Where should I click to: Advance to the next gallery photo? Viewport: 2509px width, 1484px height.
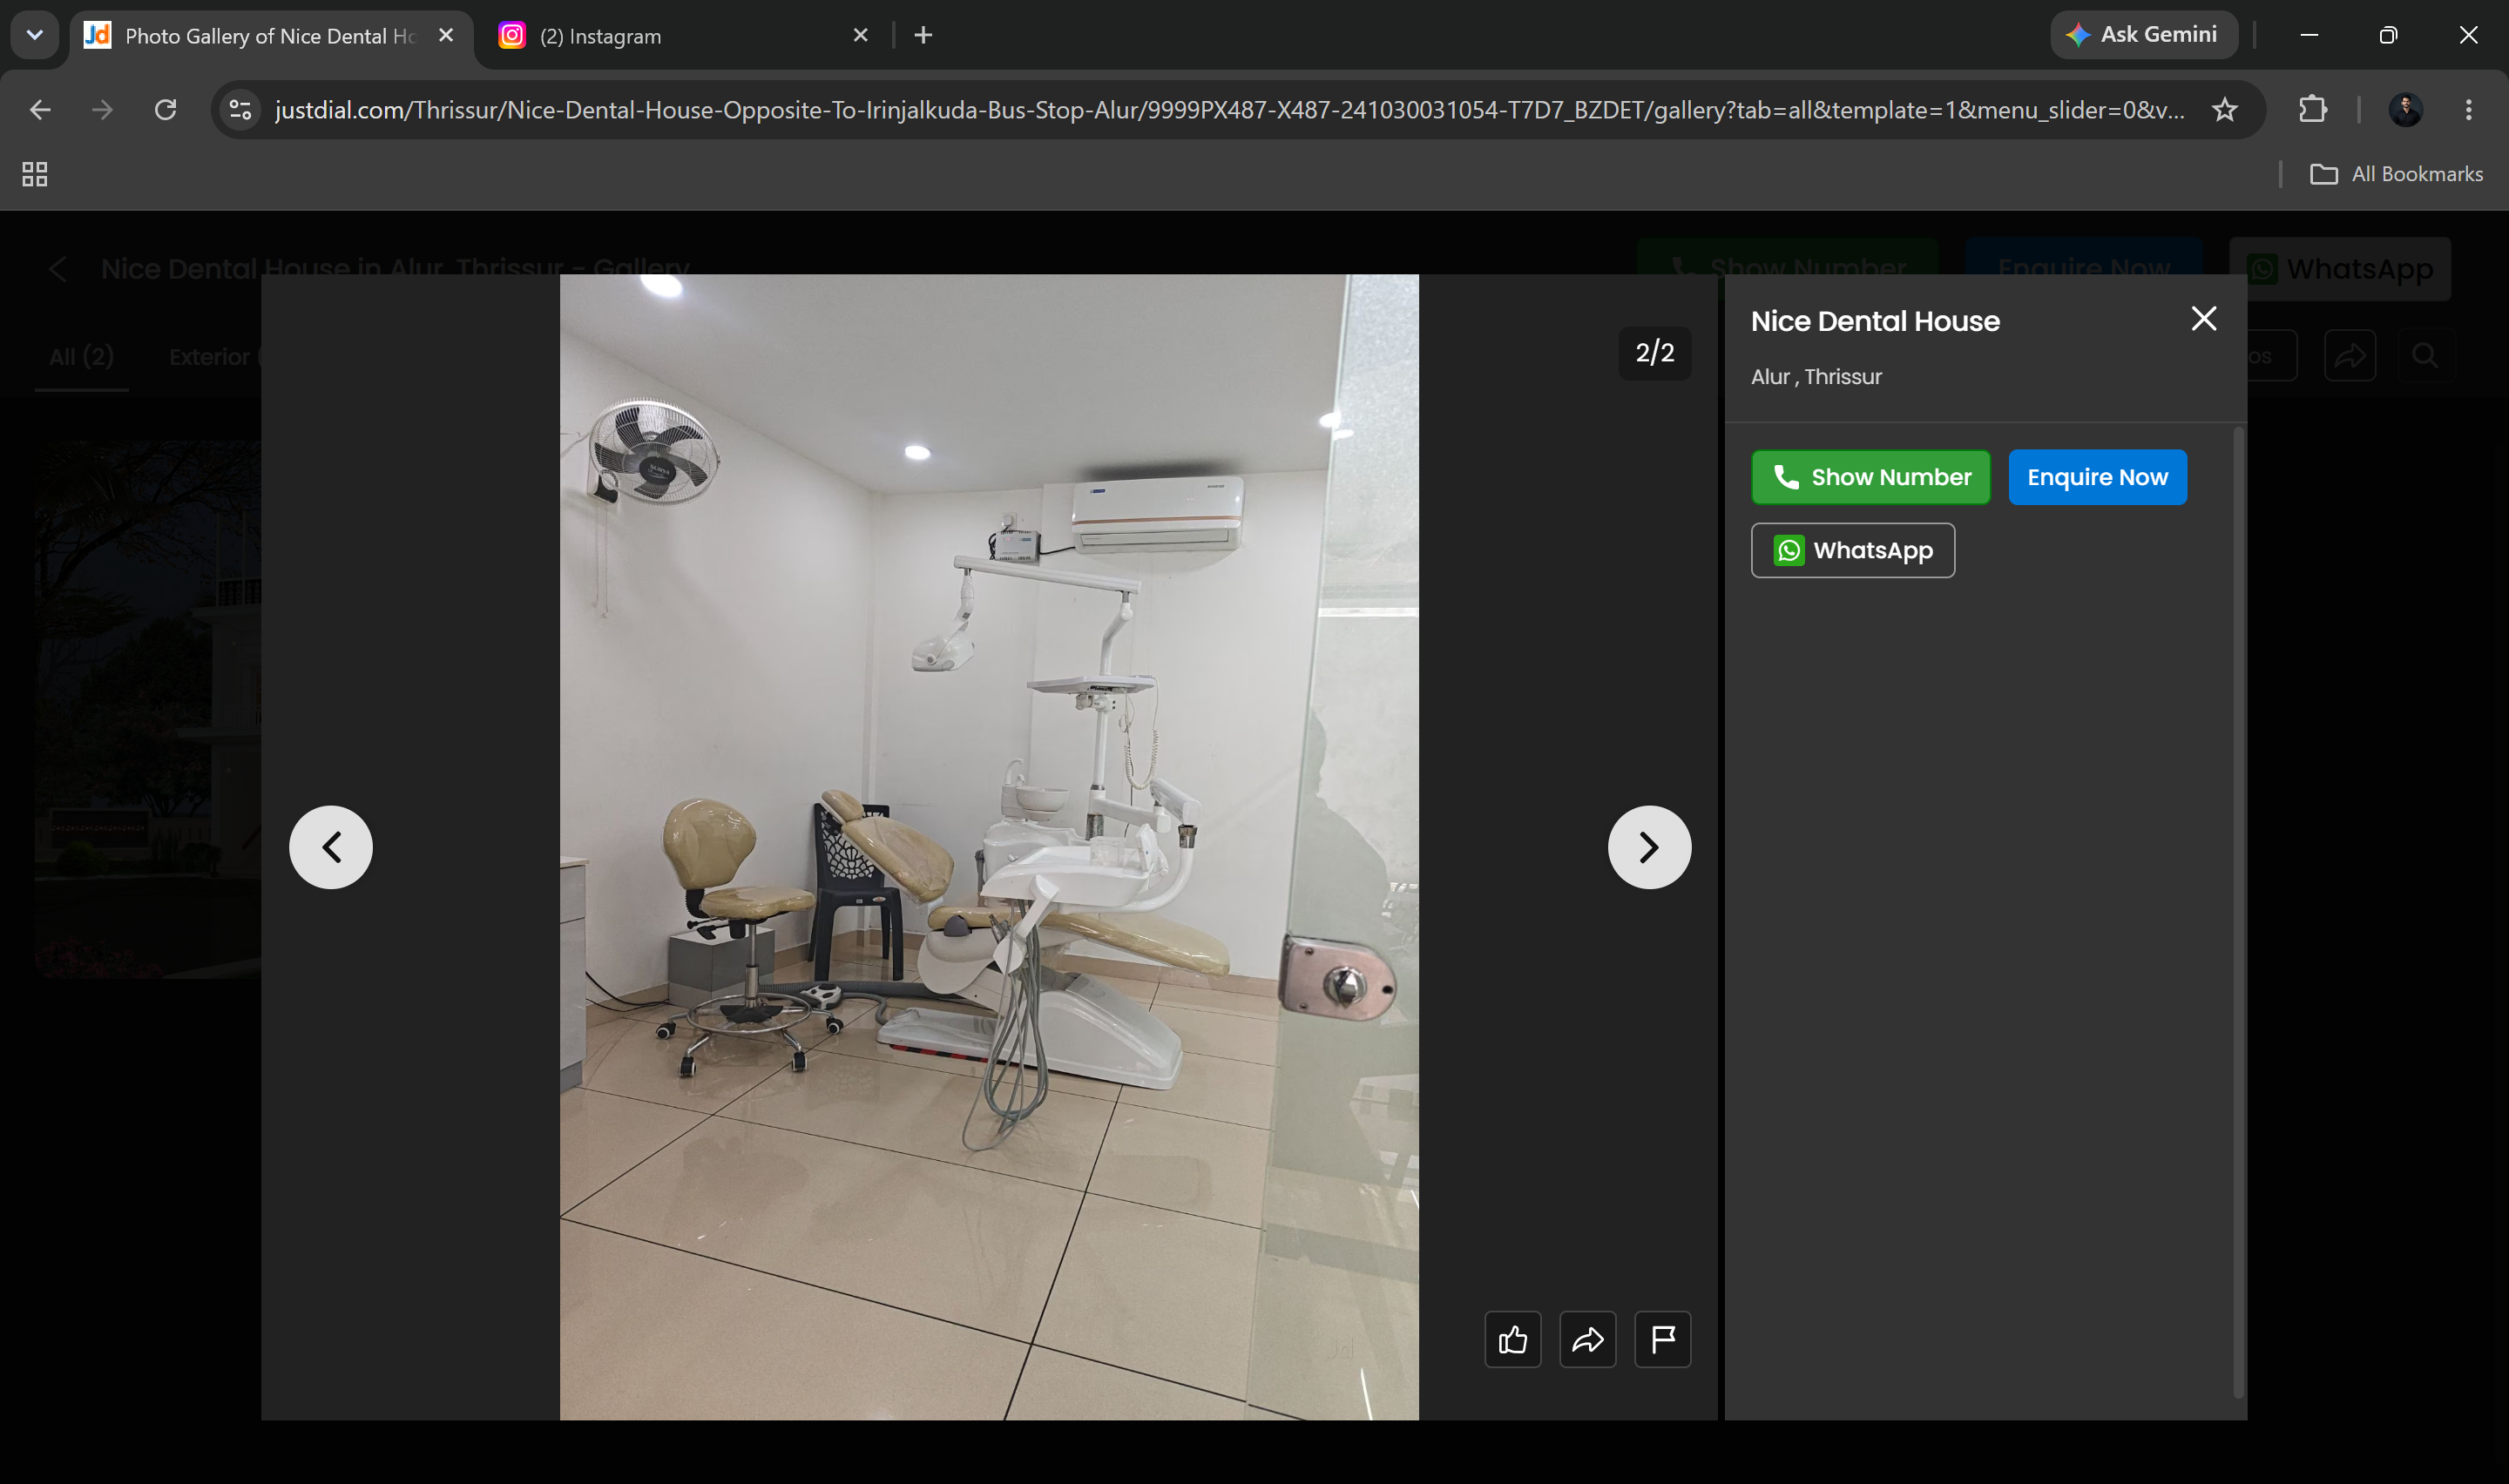pyautogui.click(x=1649, y=847)
